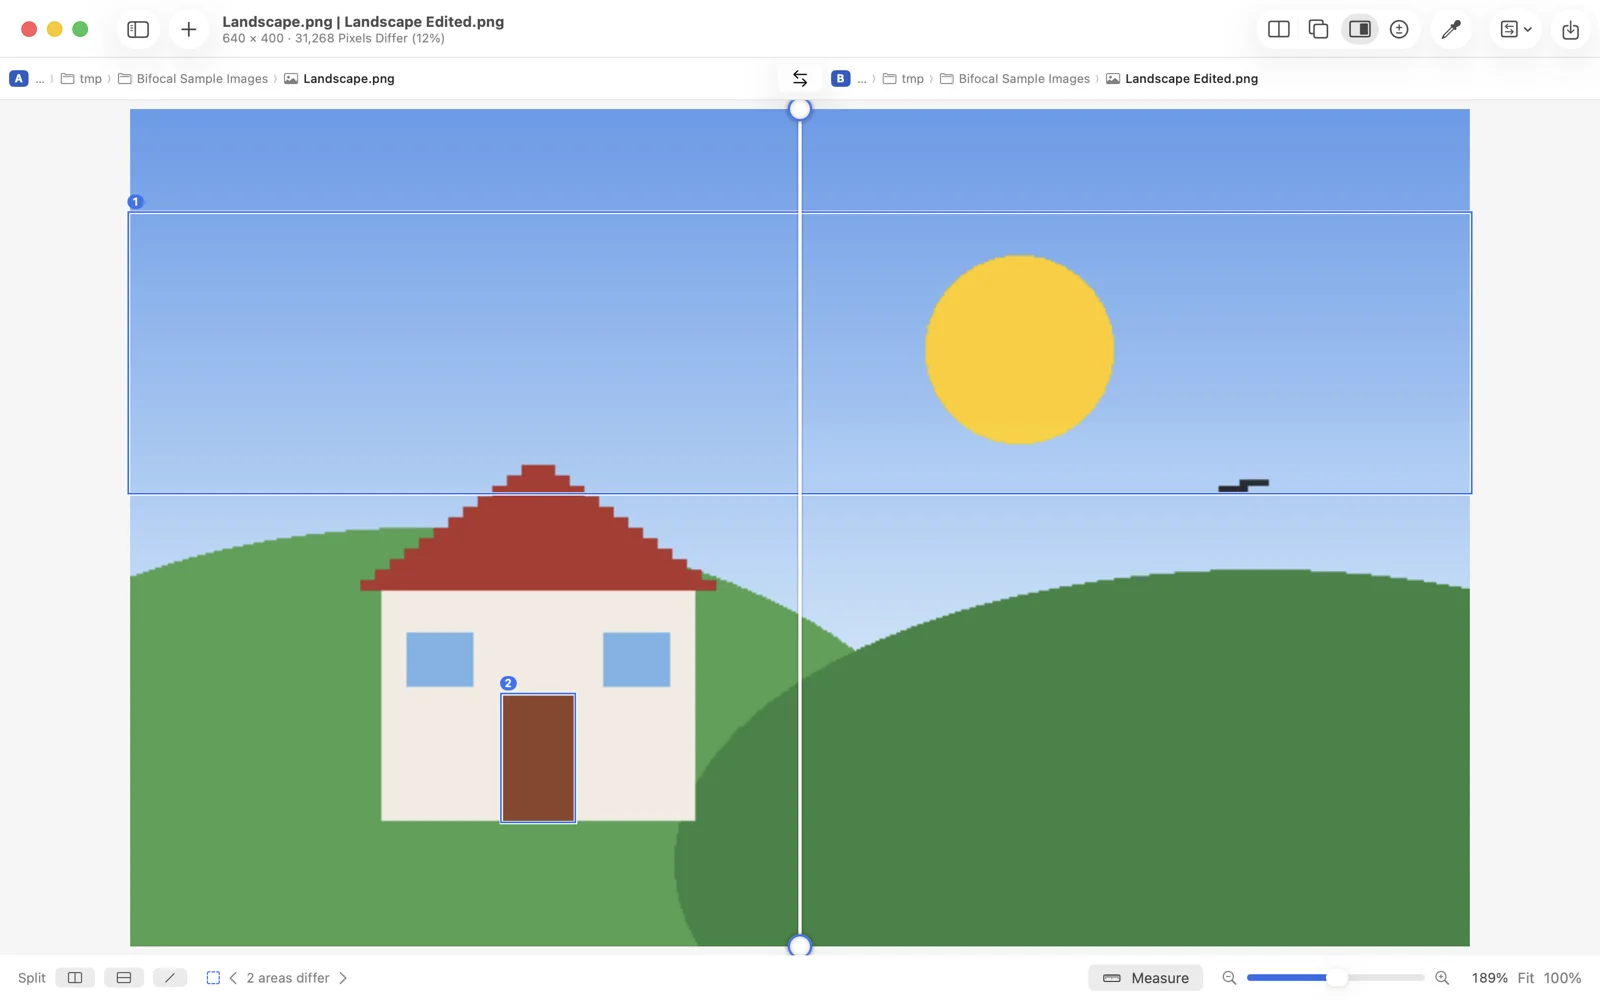Viewport: 1600px width, 1000px height.
Task: Select difference area marker 1
Action: pos(136,202)
